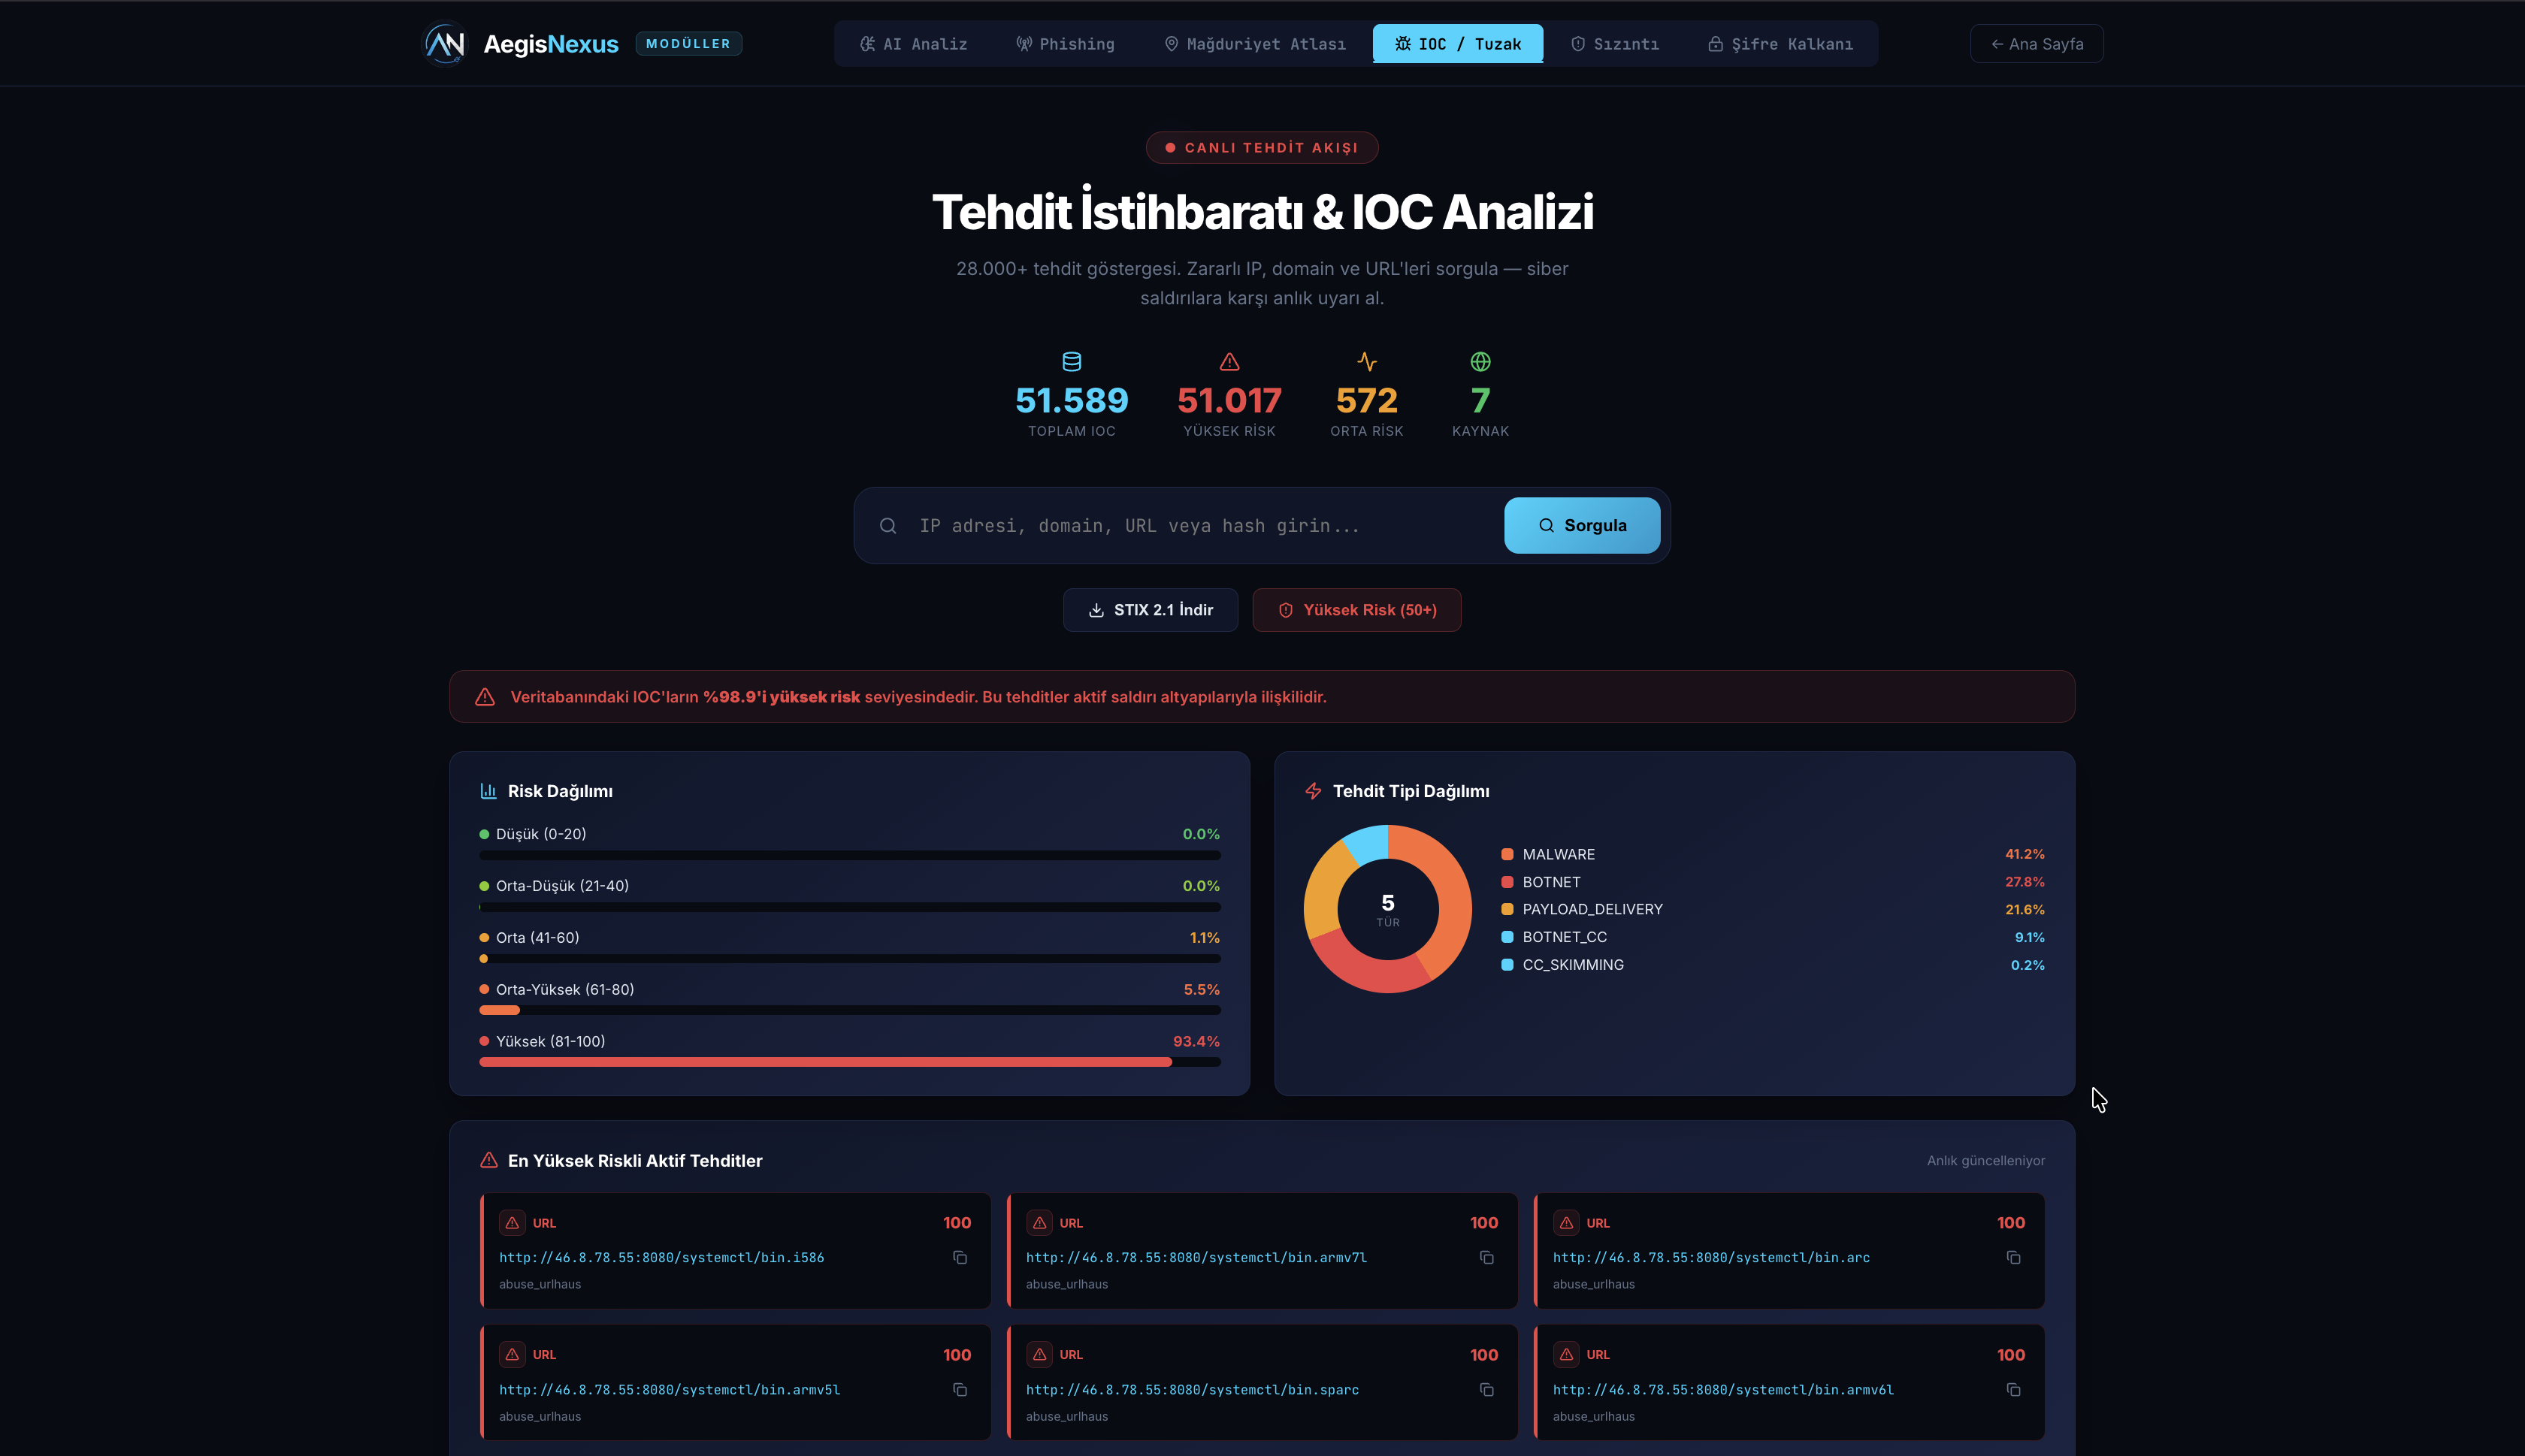Click the 93.4% percentage value
This screenshot has height=1456, width=2525.
pyautogui.click(x=1196, y=1041)
